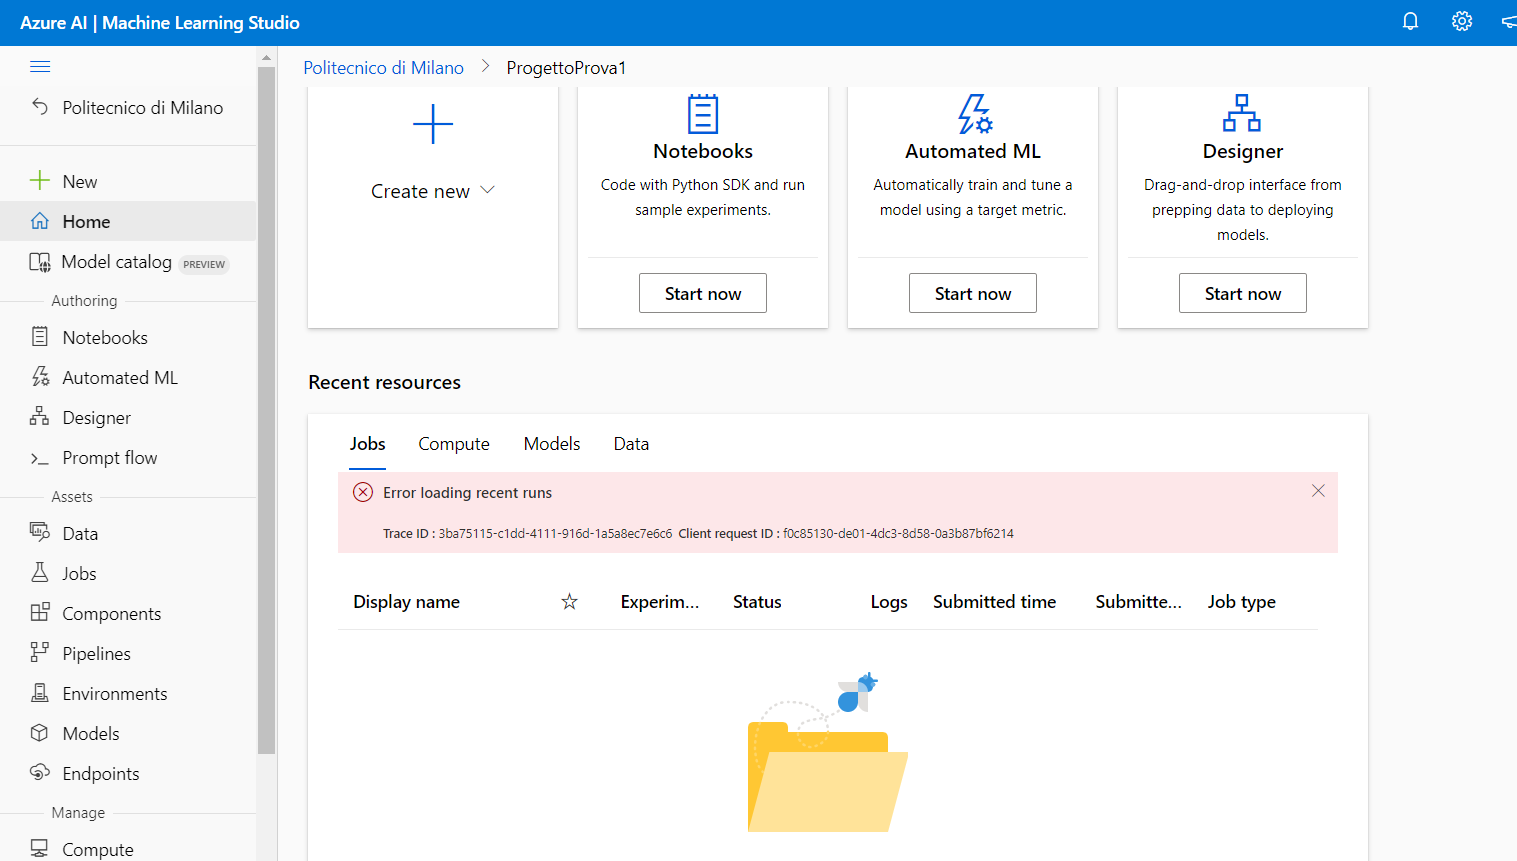Open the Notebooks section from sidebar

[x=103, y=337]
